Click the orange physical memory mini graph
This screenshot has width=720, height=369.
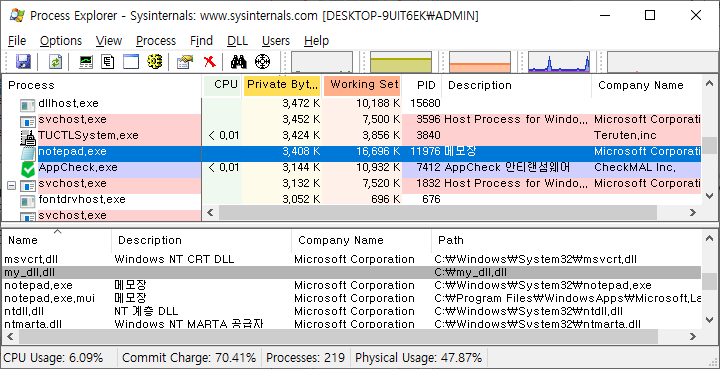pos(480,62)
